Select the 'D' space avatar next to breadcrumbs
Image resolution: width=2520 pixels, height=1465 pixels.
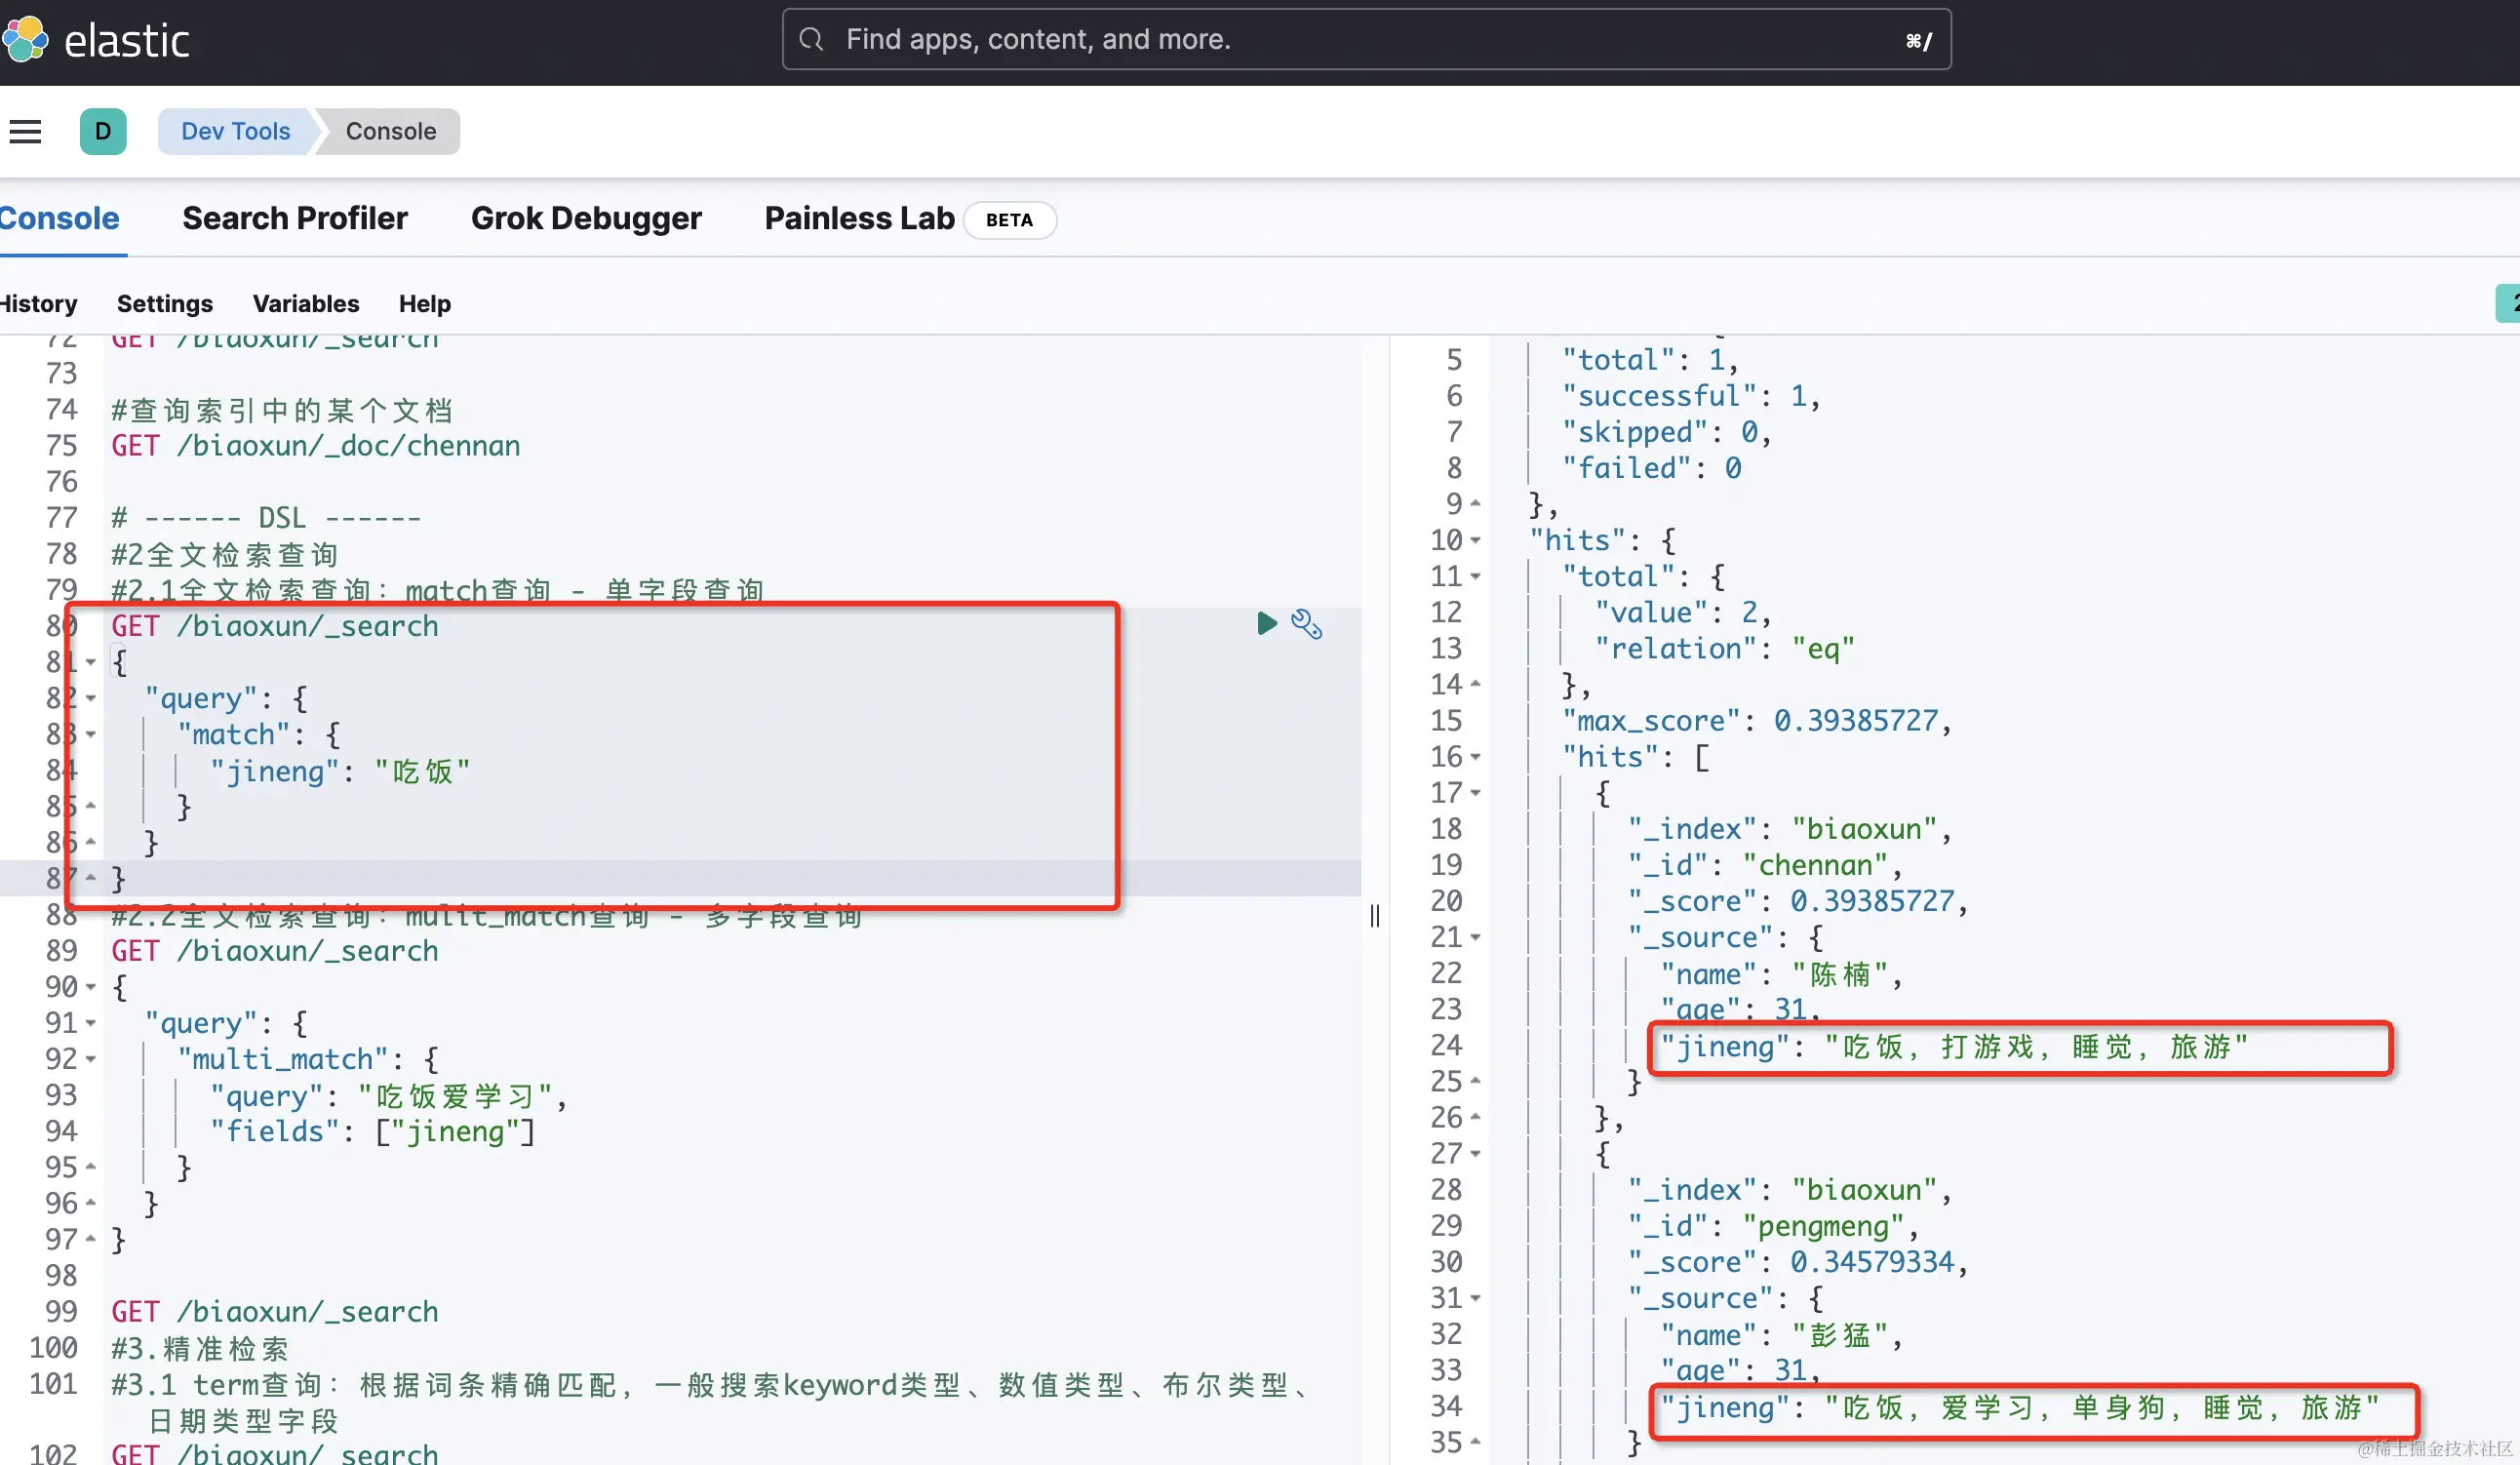pyautogui.click(x=103, y=131)
